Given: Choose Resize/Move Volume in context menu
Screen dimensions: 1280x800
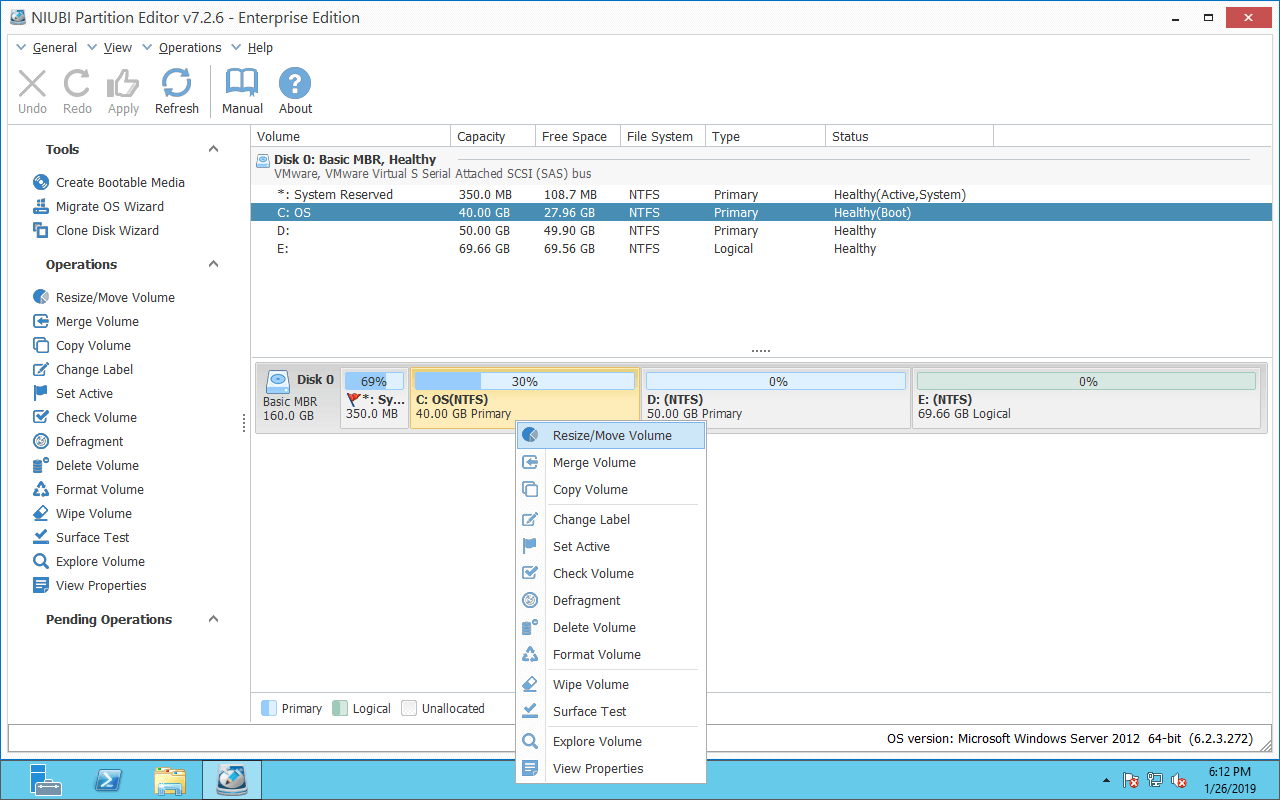Looking at the screenshot, I should tap(610, 435).
